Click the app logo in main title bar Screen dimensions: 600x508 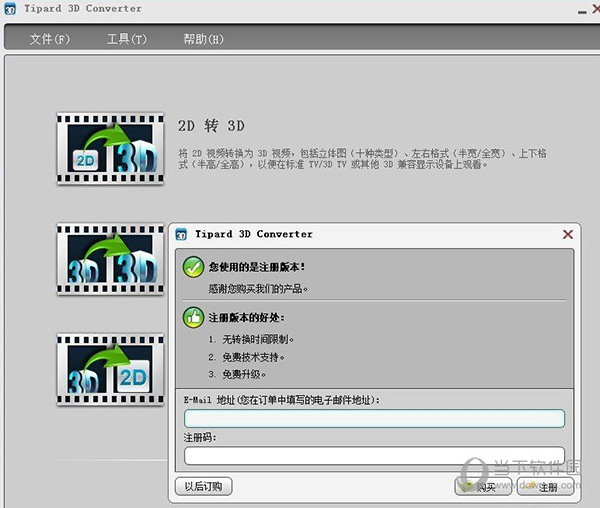10,9
